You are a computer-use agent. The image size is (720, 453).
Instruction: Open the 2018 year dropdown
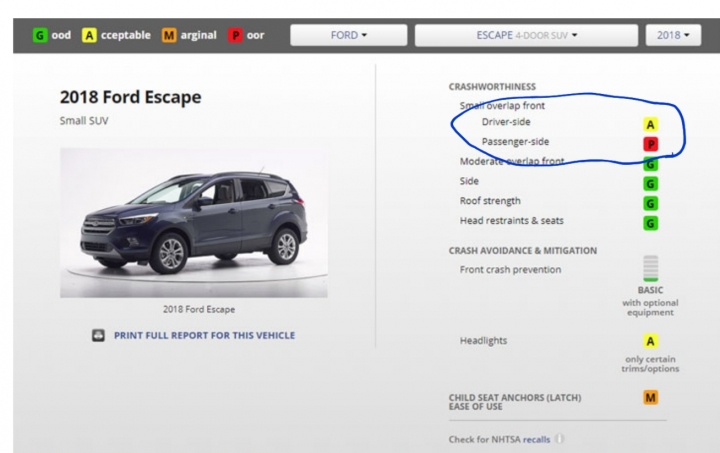click(x=673, y=35)
